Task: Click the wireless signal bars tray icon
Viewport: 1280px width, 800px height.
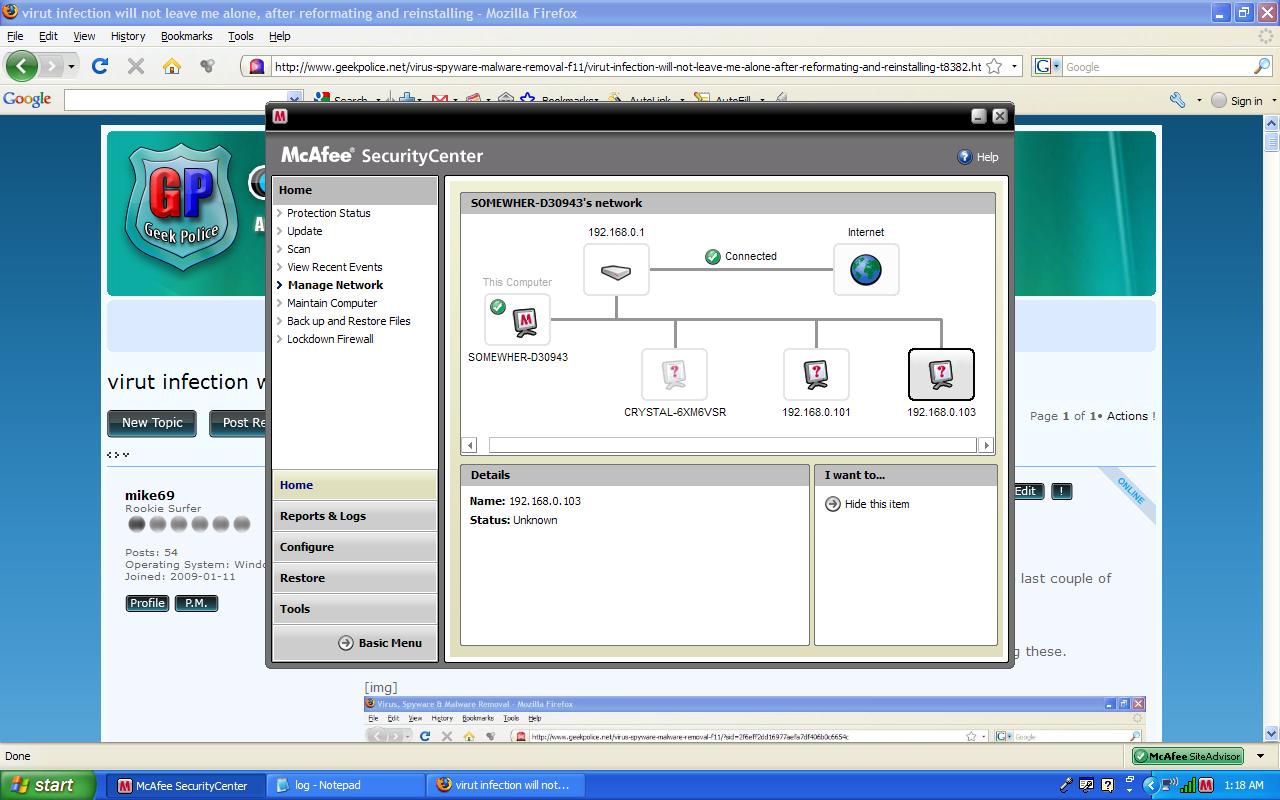Action: pyautogui.click(x=1188, y=786)
